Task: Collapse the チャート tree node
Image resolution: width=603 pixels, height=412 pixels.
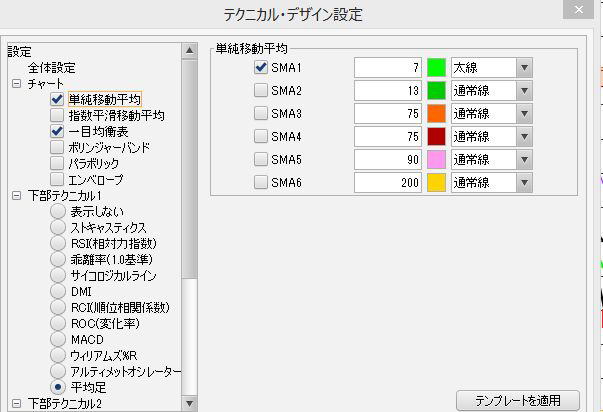Action: point(16,84)
